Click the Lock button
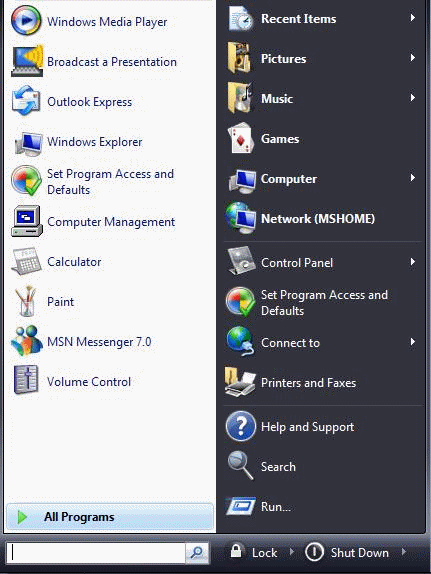 pyautogui.click(x=253, y=552)
